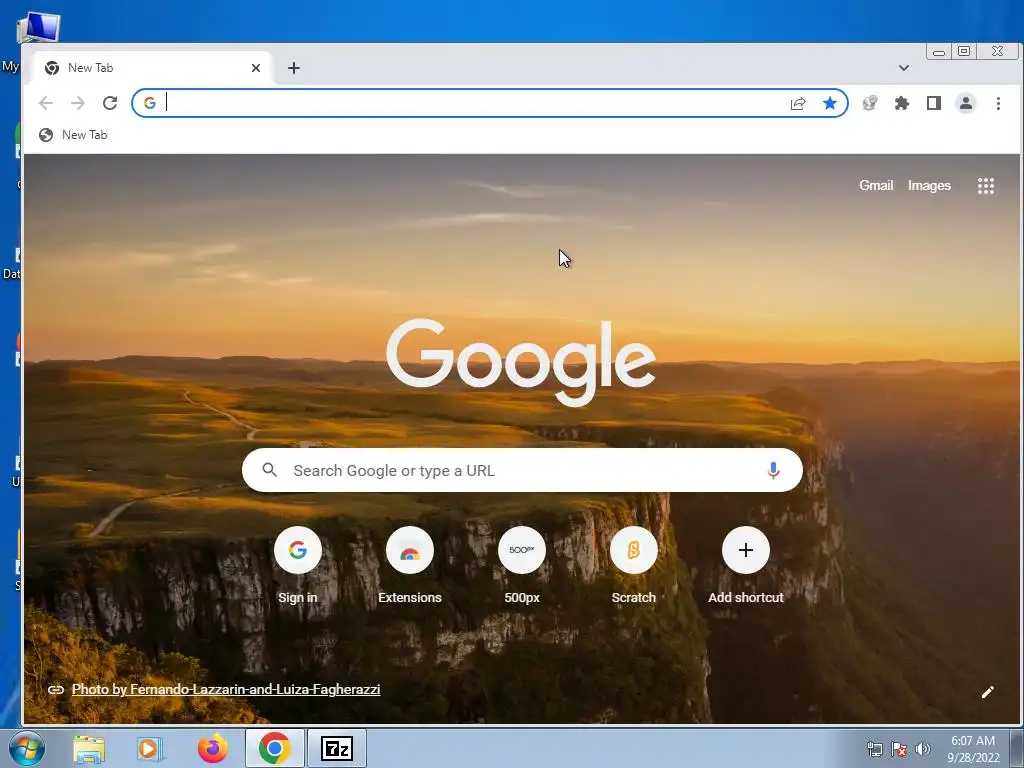The height and width of the screenshot is (768, 1024).
Task: Close the New Tab tab
Action: click(256, 68)
